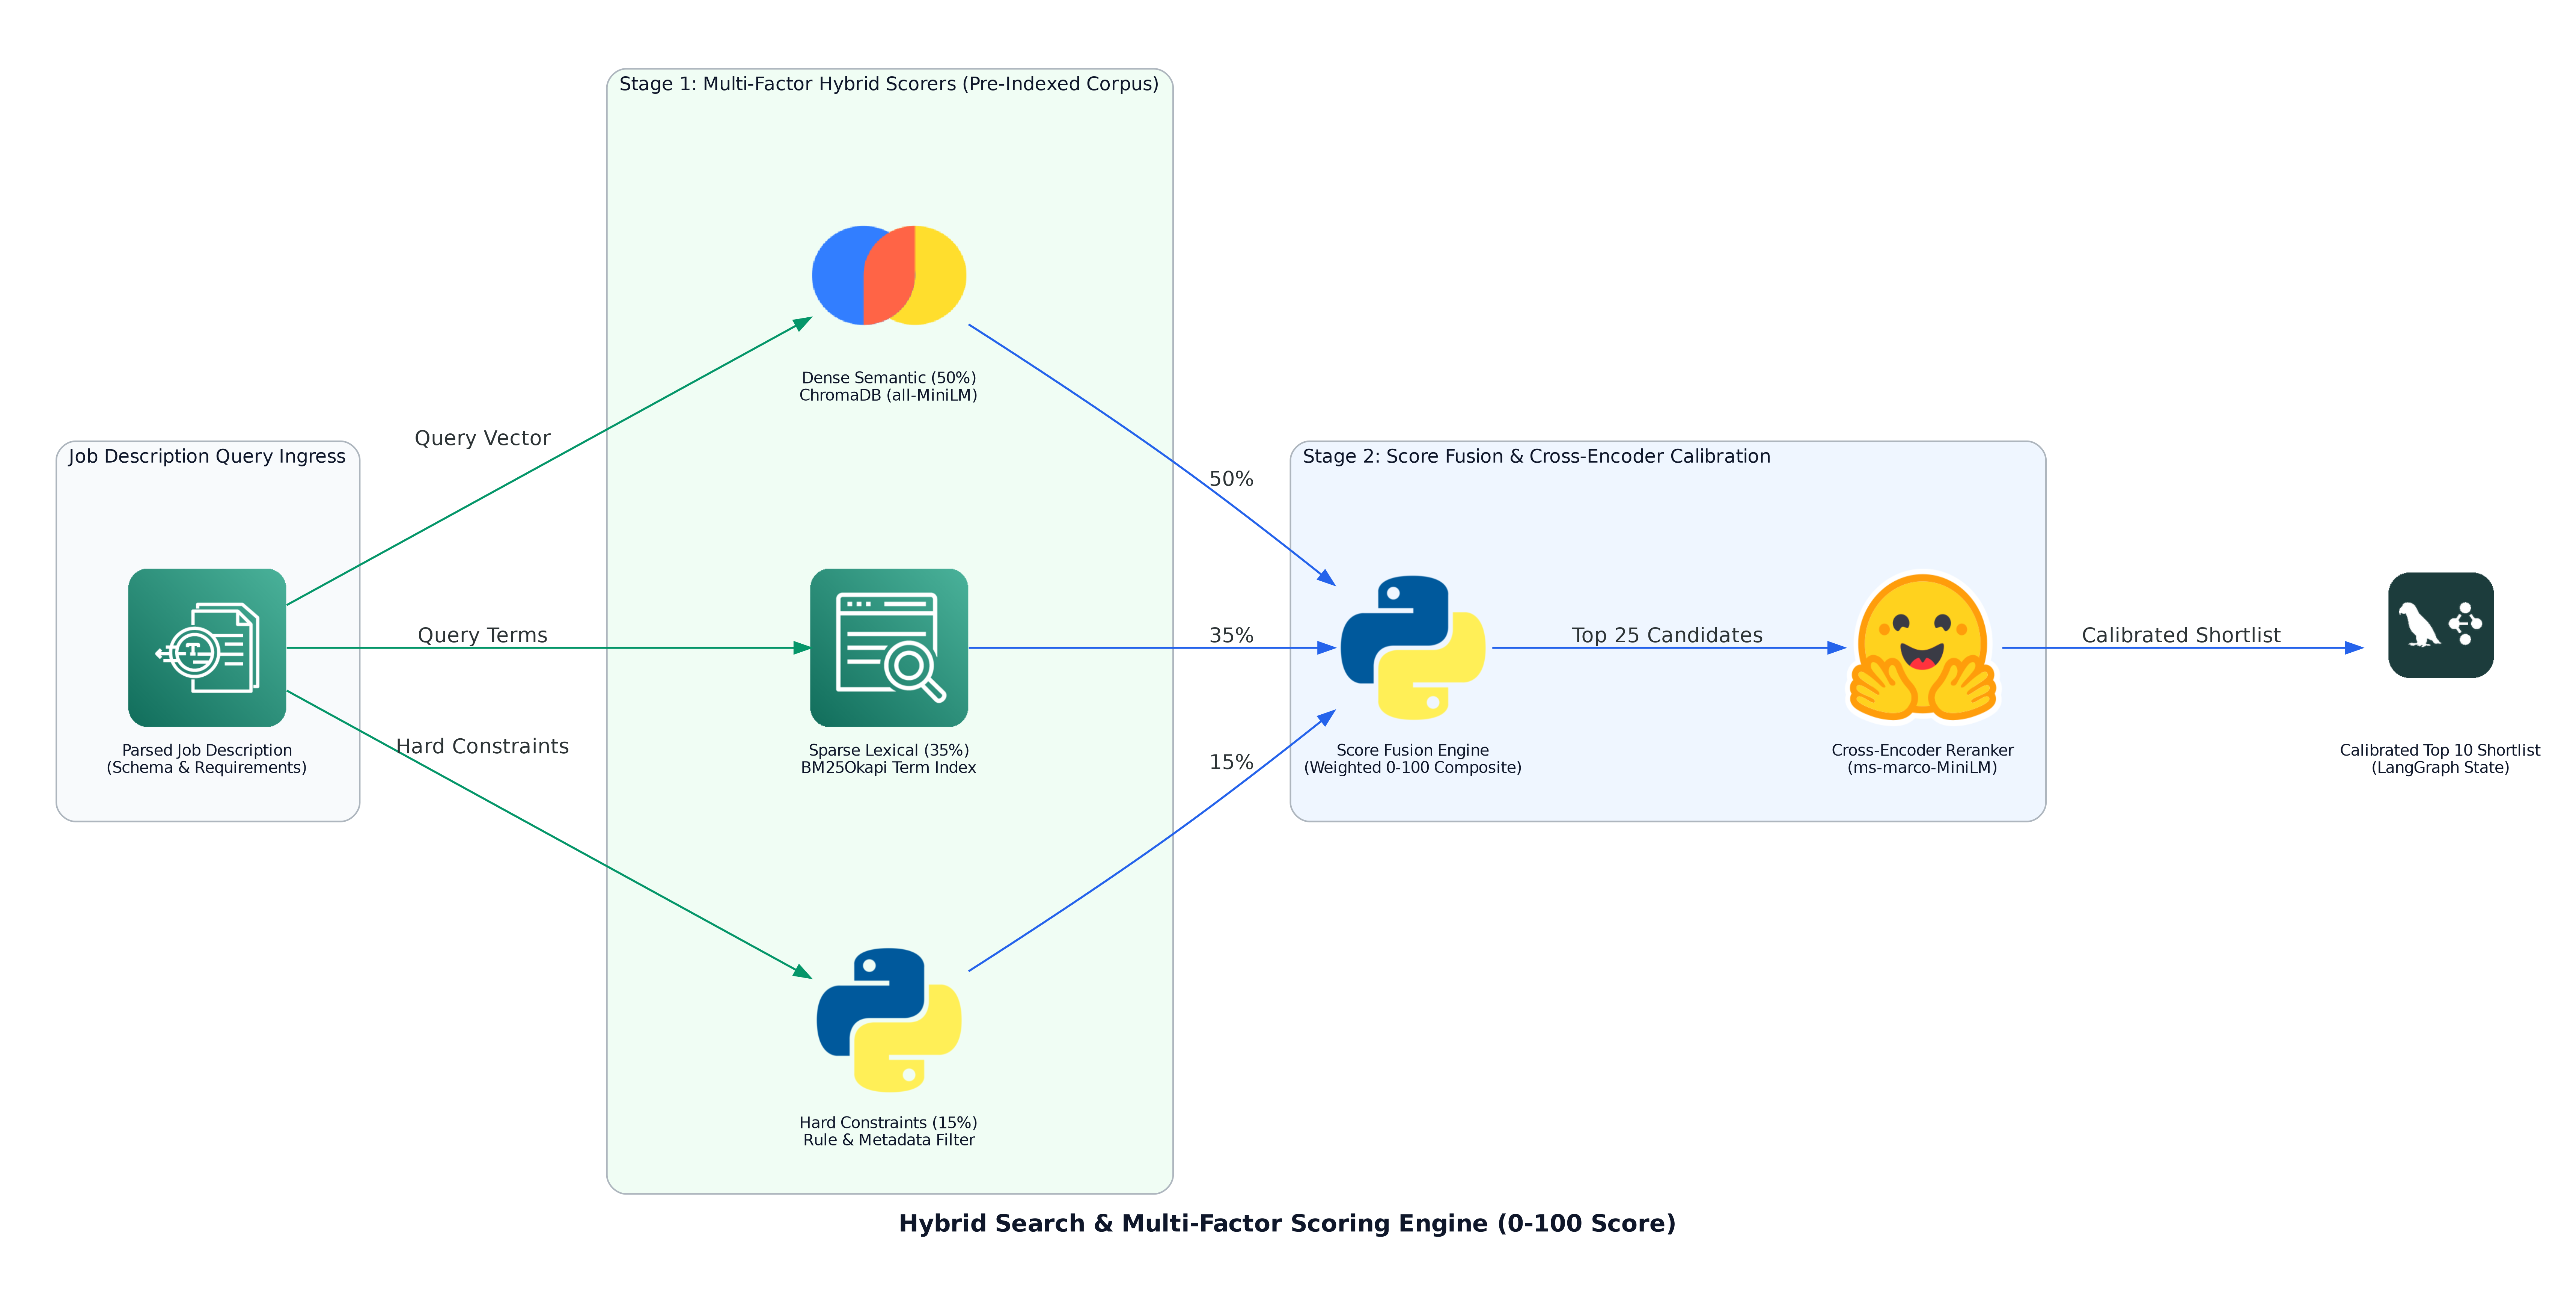This screenshot has width=2576, height=1302.
Task: Click the 'Parsed Job Description' caption
Action: pos(207,750)
